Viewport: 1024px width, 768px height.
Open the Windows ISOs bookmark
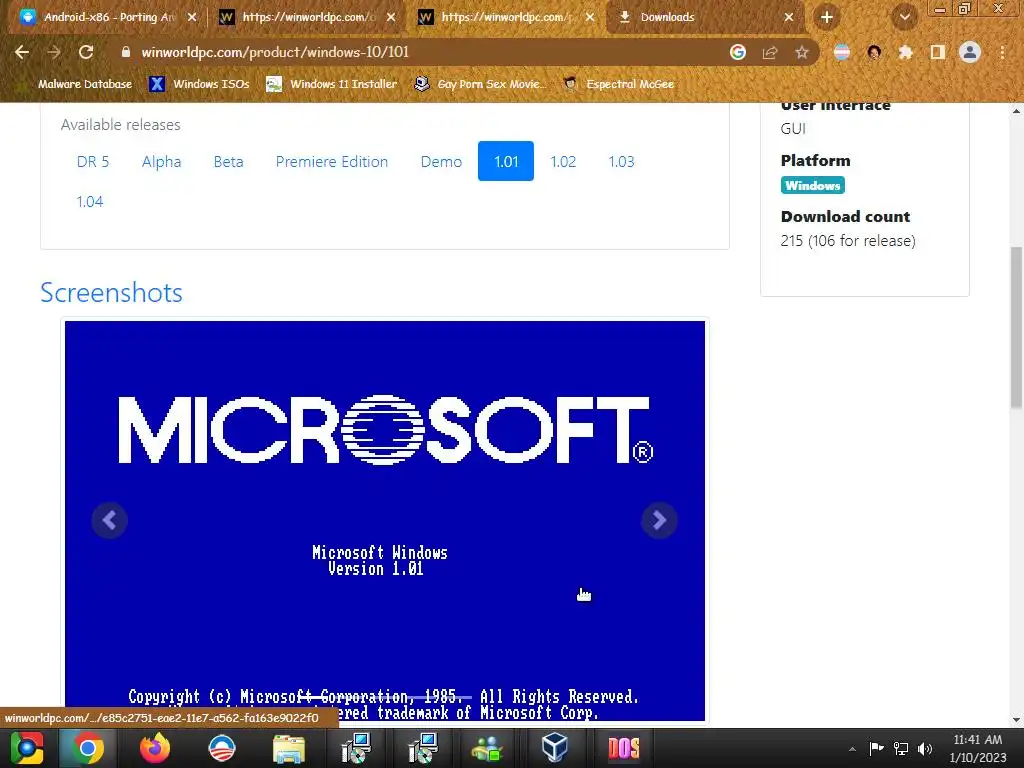[x=199, y=84]
